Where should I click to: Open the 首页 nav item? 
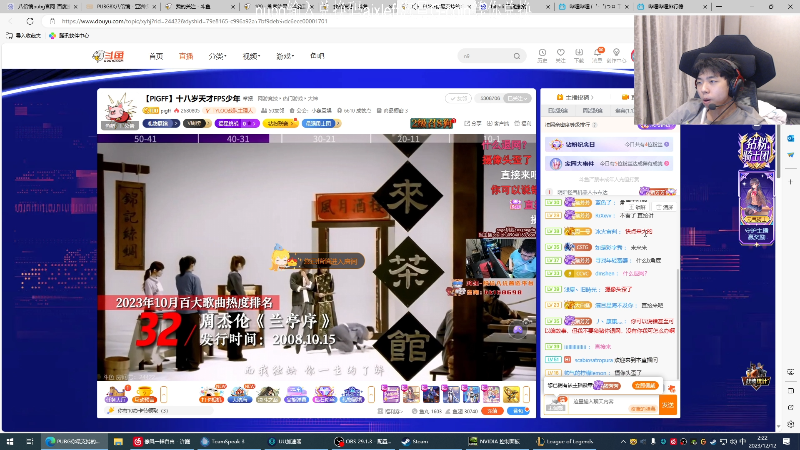pos(156,56)
